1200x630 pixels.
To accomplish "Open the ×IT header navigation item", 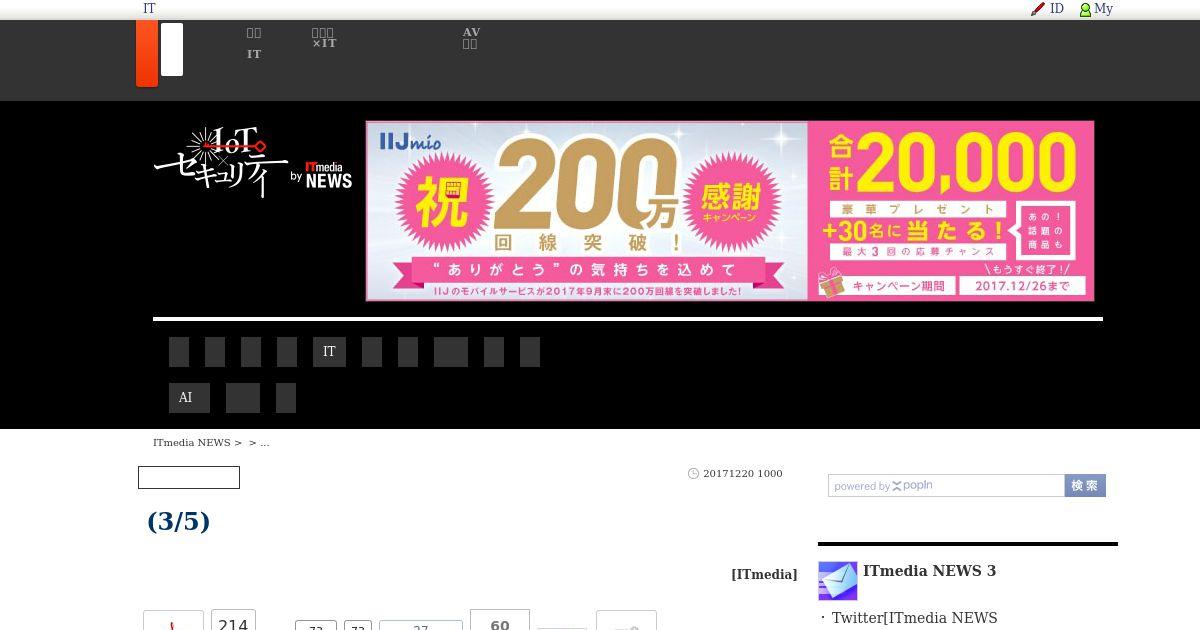I will pos(324,38).
